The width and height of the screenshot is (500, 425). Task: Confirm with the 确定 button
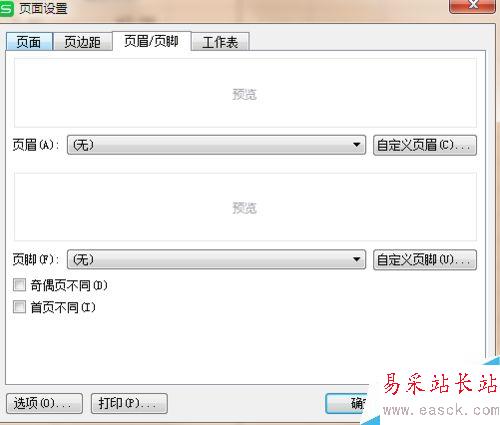pos(347,404)
